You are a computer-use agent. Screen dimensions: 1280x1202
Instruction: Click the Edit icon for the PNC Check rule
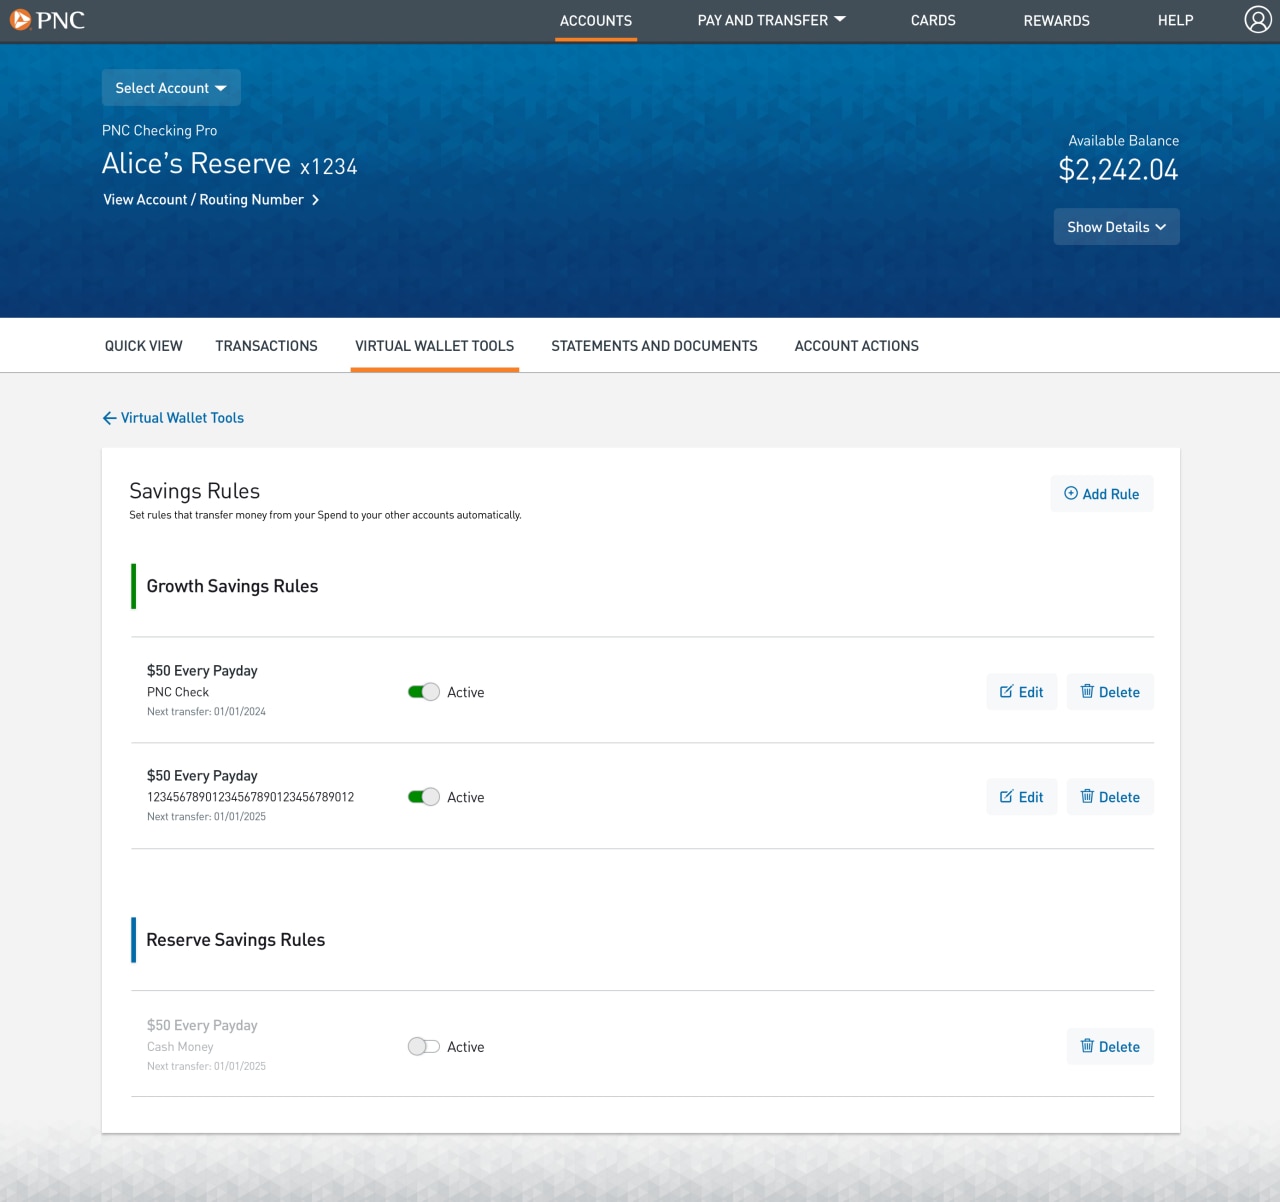point(1006,691)
